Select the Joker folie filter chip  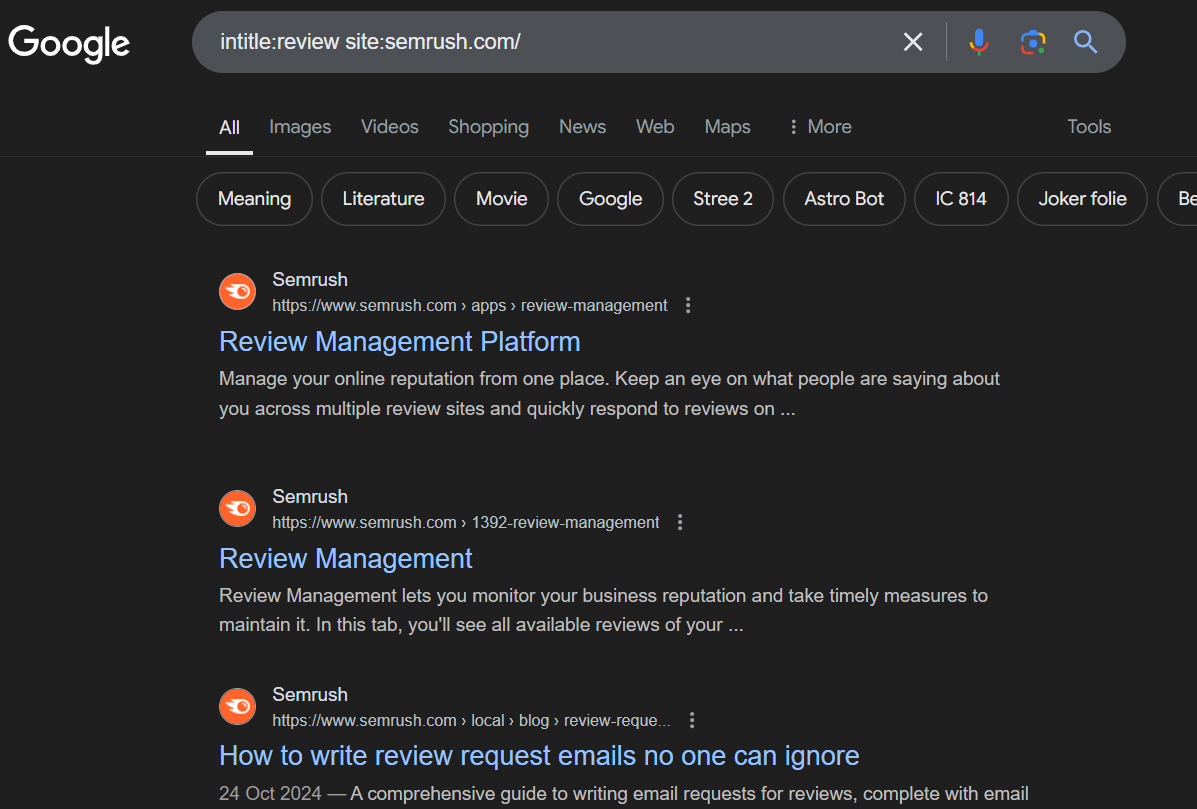[x=1082, y=199]
